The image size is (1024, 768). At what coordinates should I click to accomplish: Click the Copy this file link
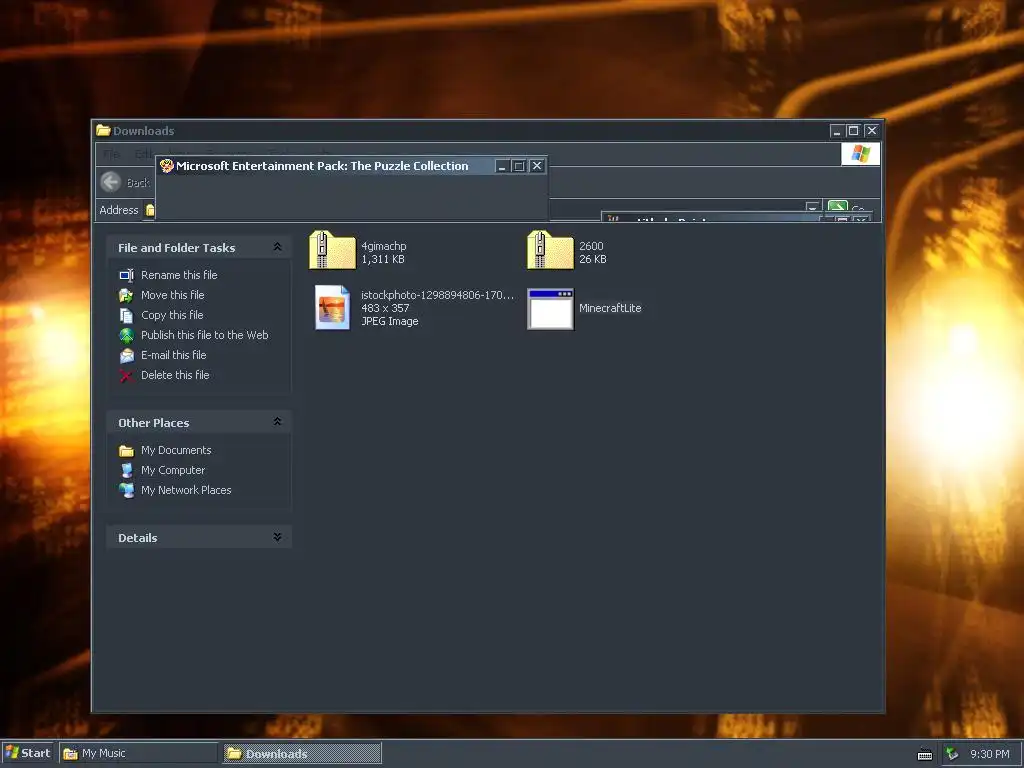point(172,315)
